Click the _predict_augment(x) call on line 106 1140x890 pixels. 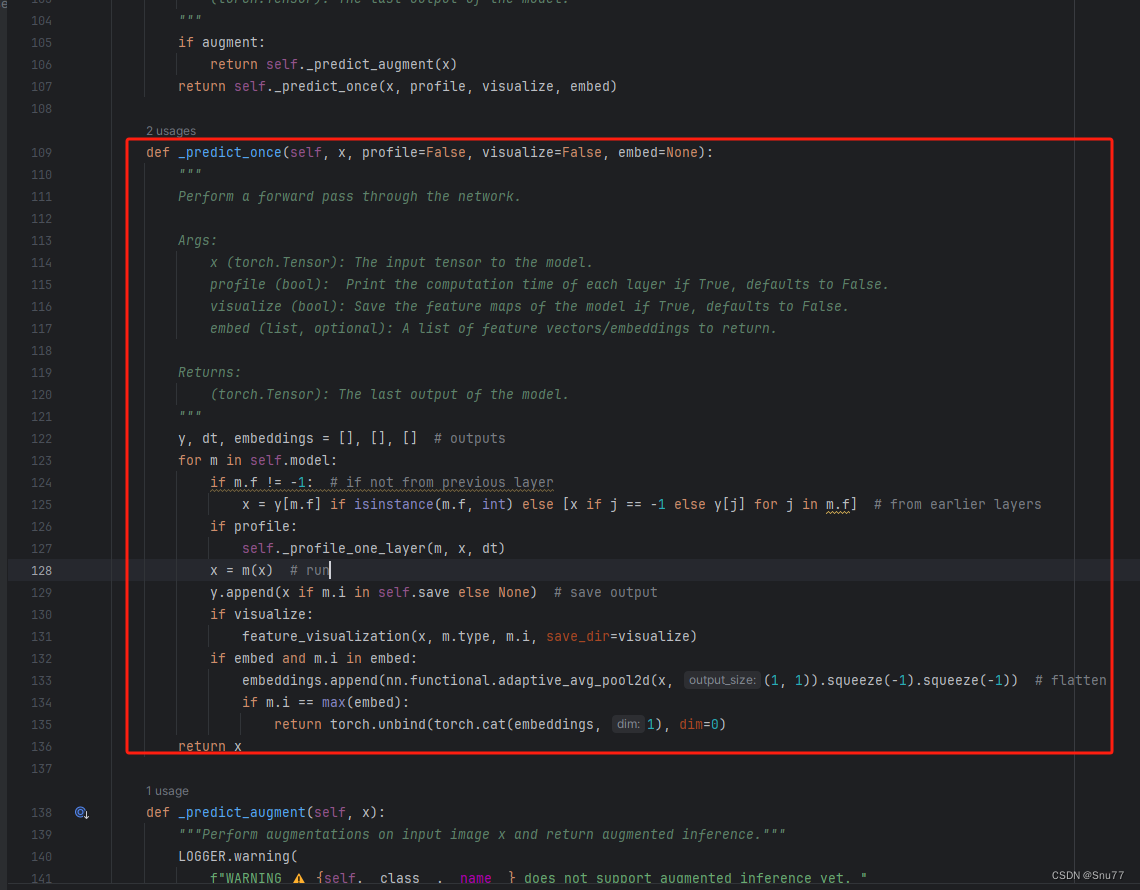click(x=382, y=65)
